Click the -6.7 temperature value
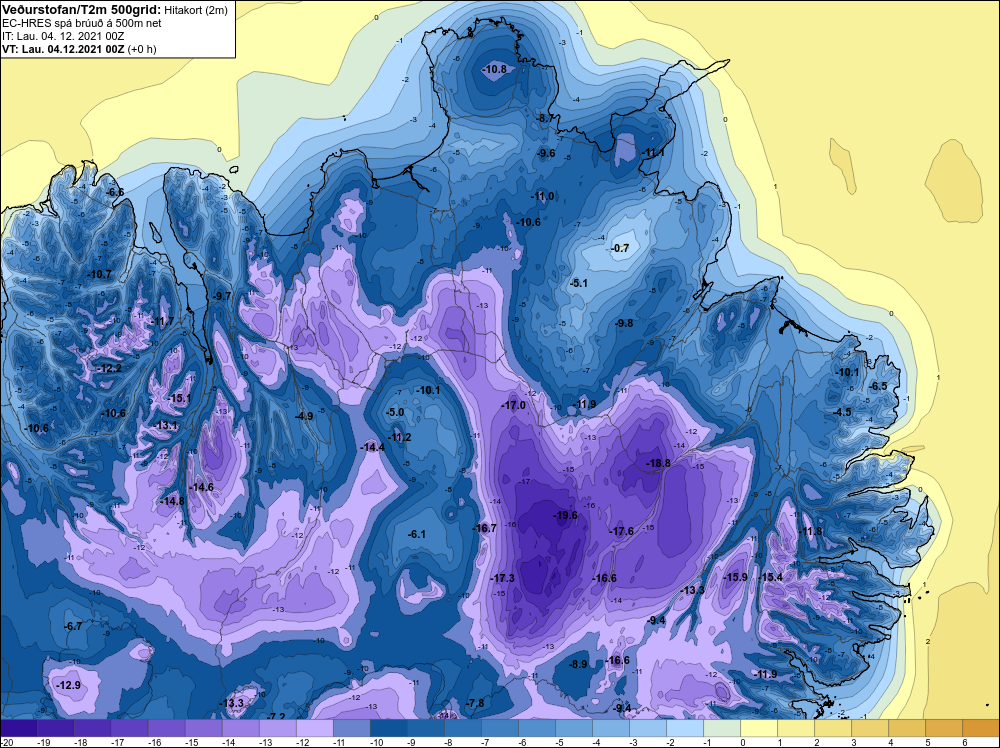The height and width of the screenshot is (748, 1000). click(x=74, y=626)
